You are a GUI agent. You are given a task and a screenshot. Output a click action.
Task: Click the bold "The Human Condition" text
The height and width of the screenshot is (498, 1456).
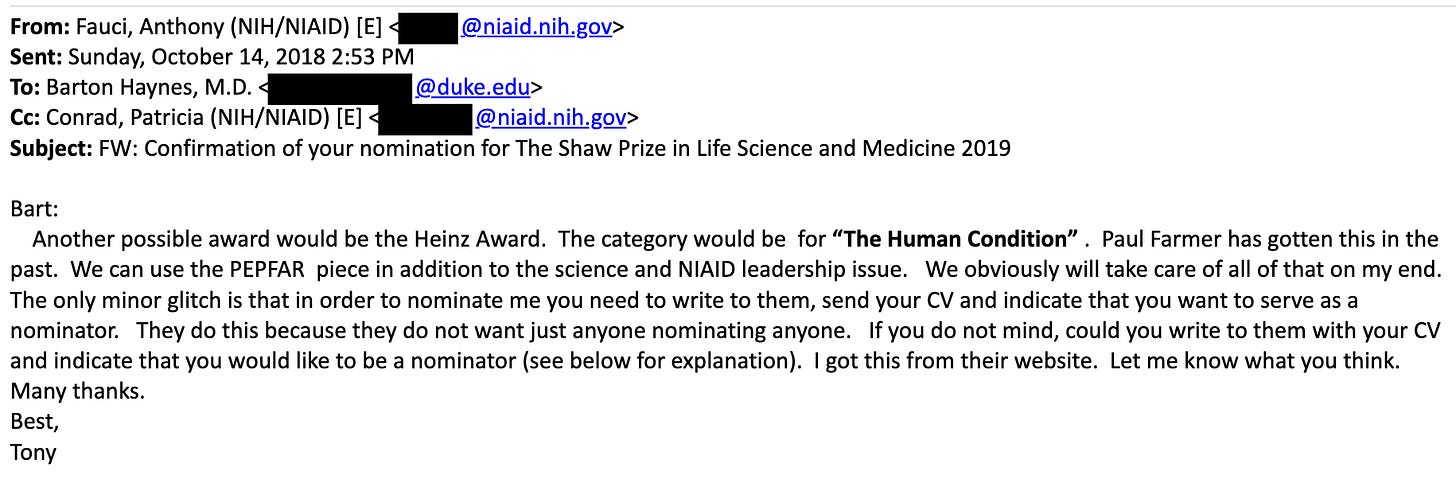pyautogui.click(x=955, y=239)
